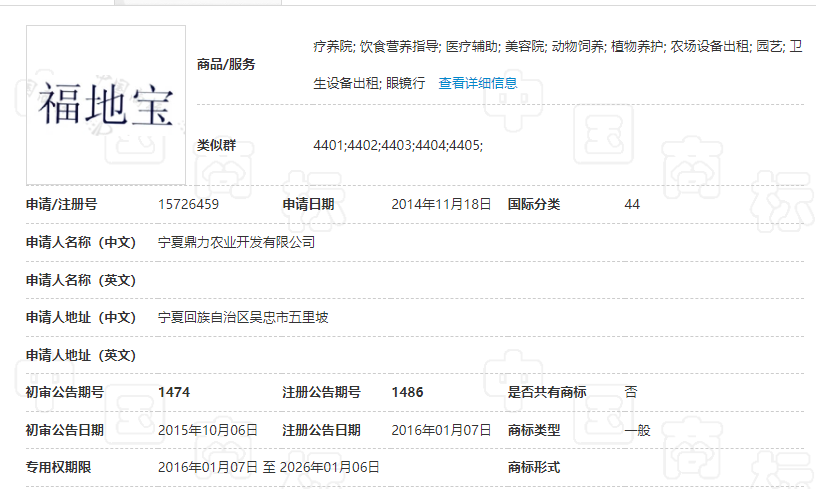This screenshot has width=816, height=489.
Task: Click the 查看详细信息 link
Action: pos(478,83)
